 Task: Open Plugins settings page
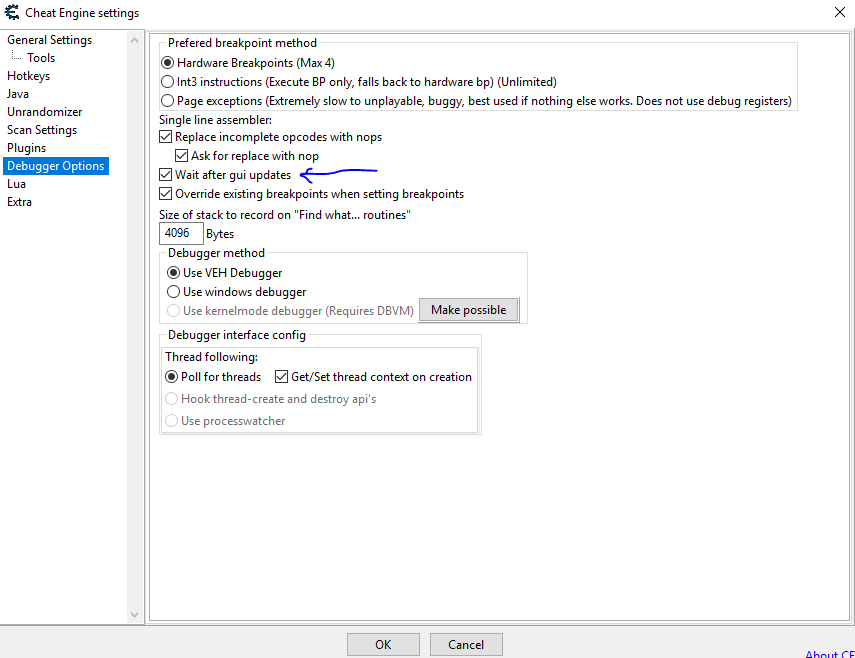coord(26,148)
